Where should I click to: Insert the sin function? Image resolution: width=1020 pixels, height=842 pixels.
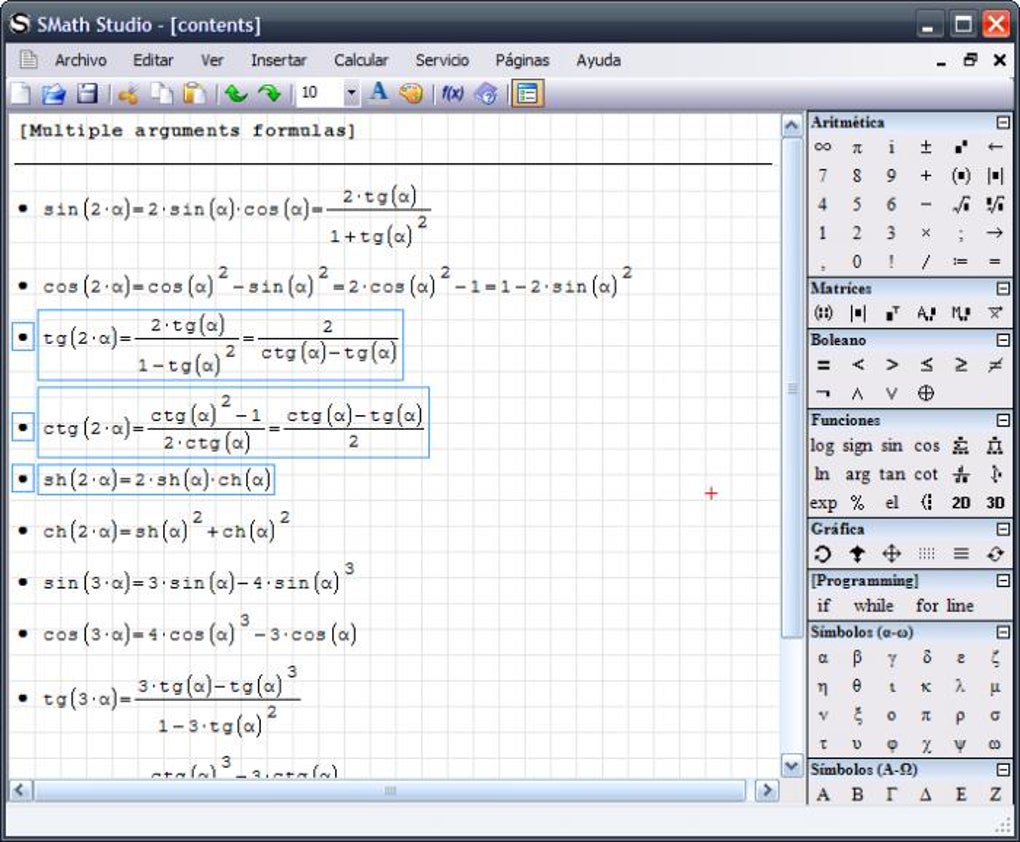891,446
